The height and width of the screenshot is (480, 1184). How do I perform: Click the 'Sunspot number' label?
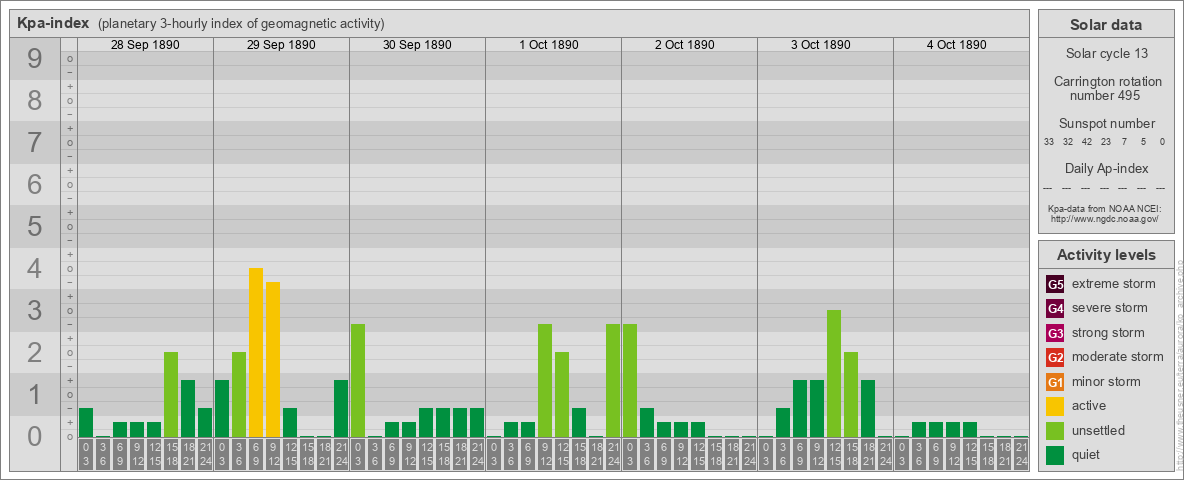click(x=1106, y=124)
